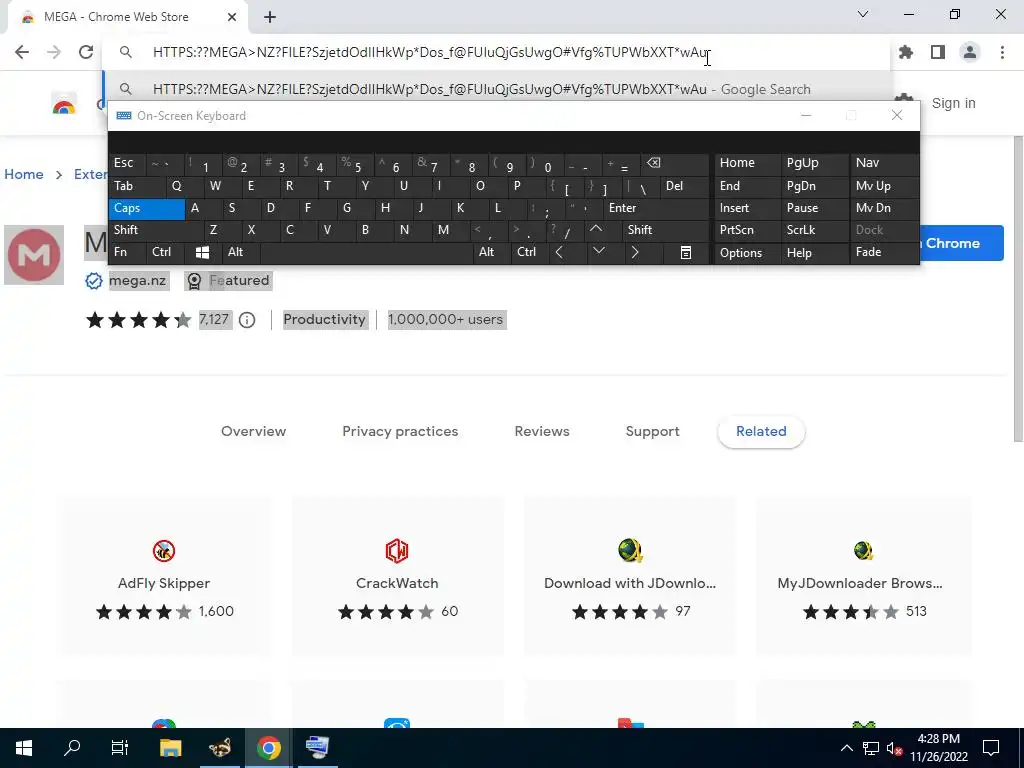Viewport: 1024px width, 768px height.
Task: Switch to Privacy practices tab
Action: tap(400, 432)
